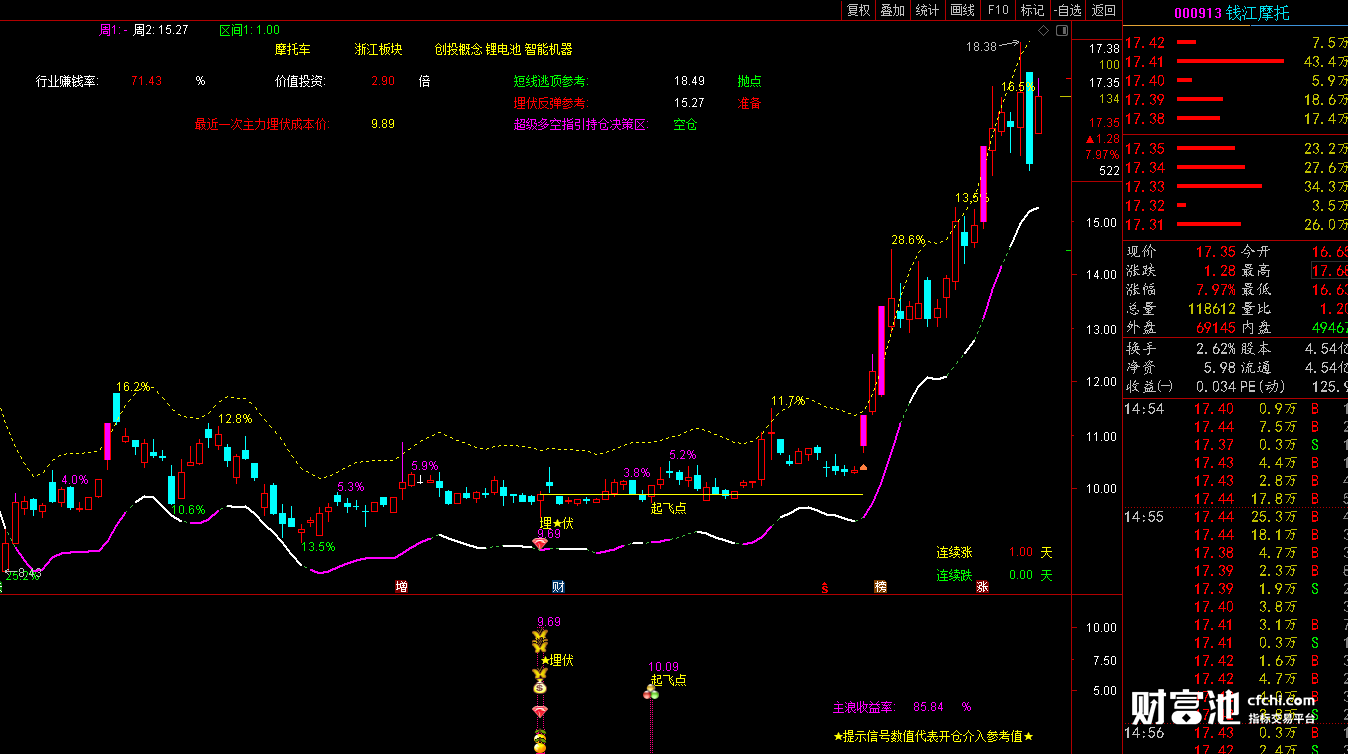Click the gem icon on main chart

[541, 545]
